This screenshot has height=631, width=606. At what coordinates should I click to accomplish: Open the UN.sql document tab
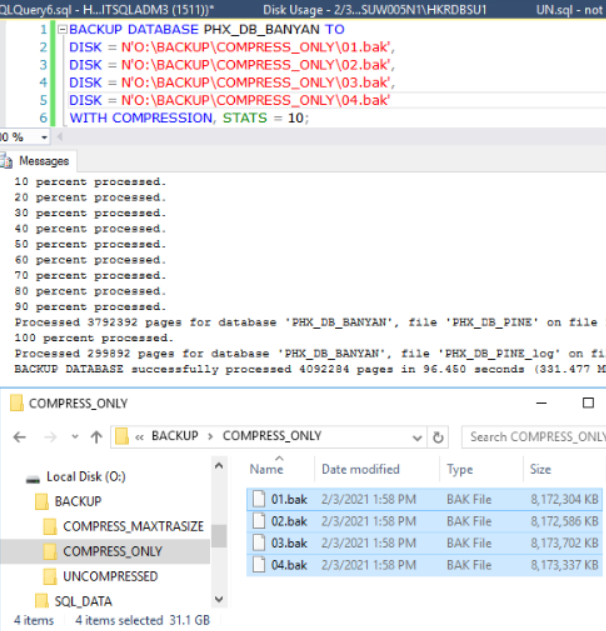coord(570,9)
